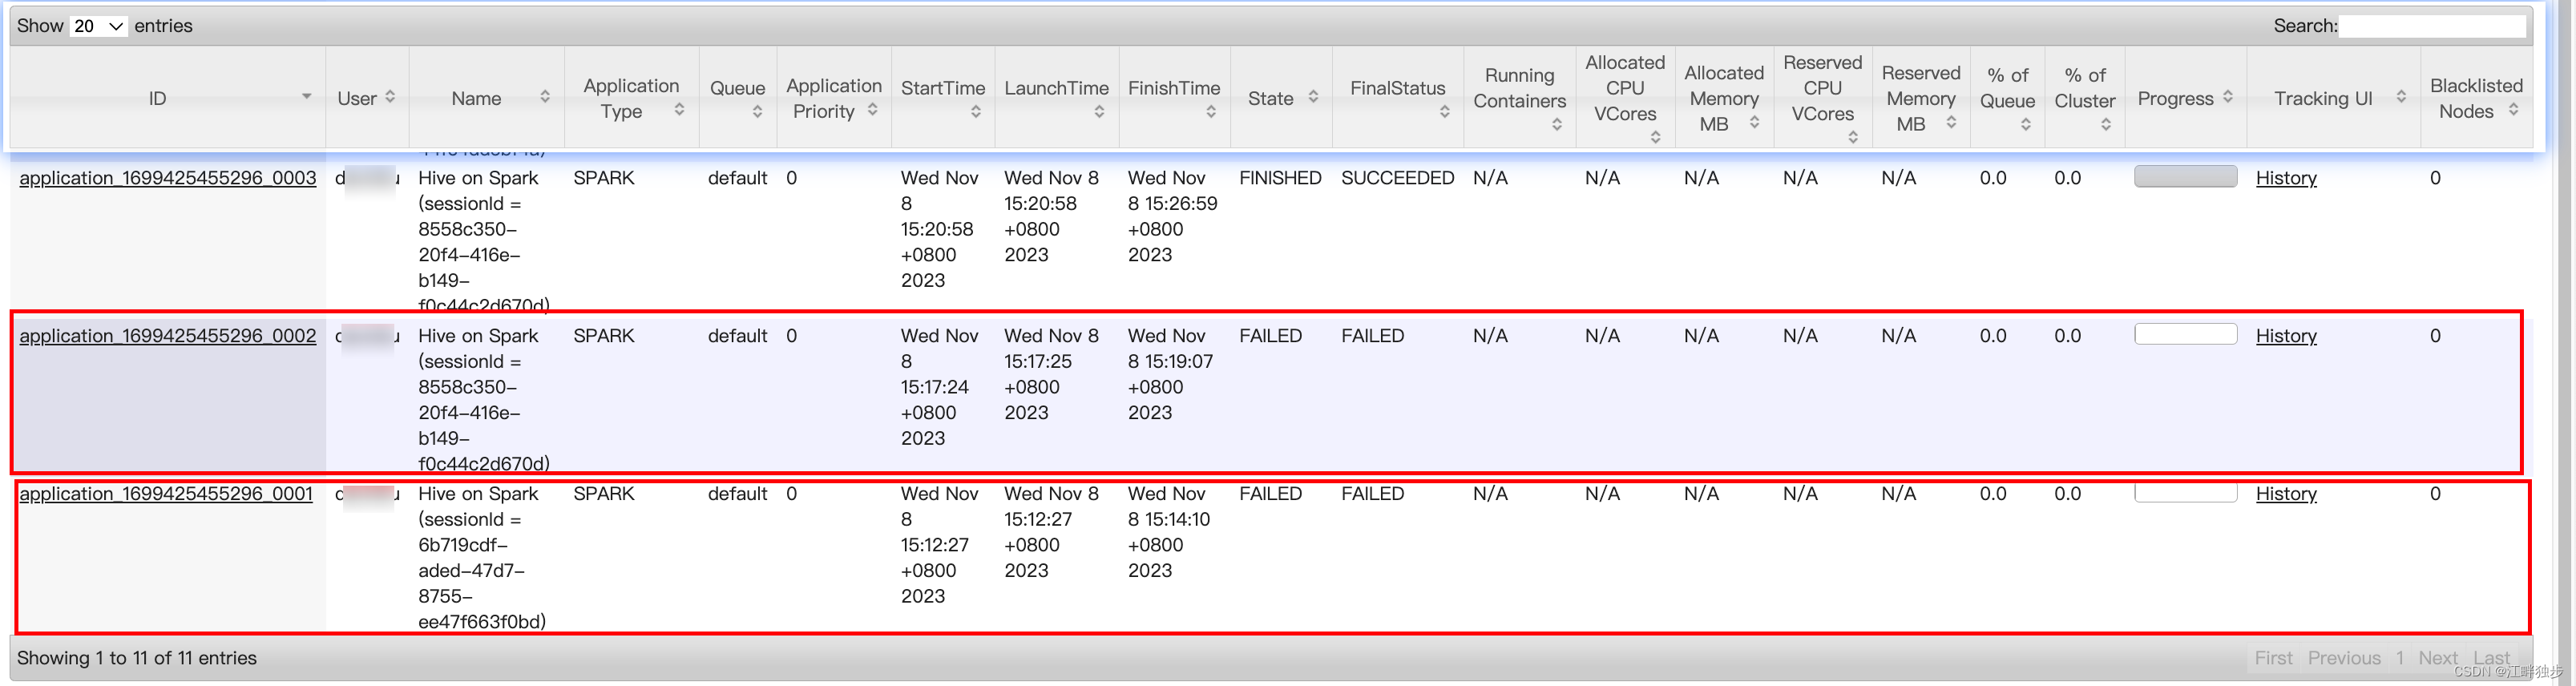The image size is (2576, 686).
Task: Sort by the State column sort icon
Action: pos(1313,97)
